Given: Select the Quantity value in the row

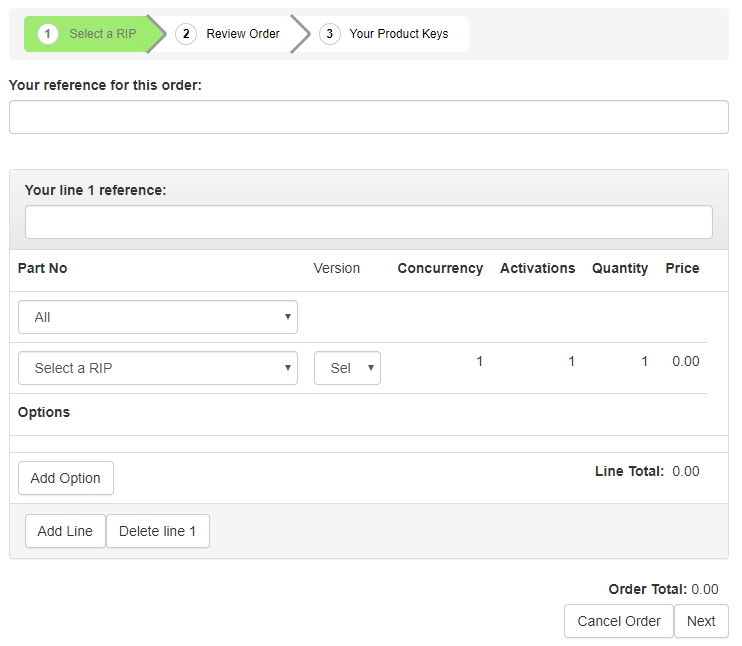Looking at the screenshot, I should click(644, 361).
